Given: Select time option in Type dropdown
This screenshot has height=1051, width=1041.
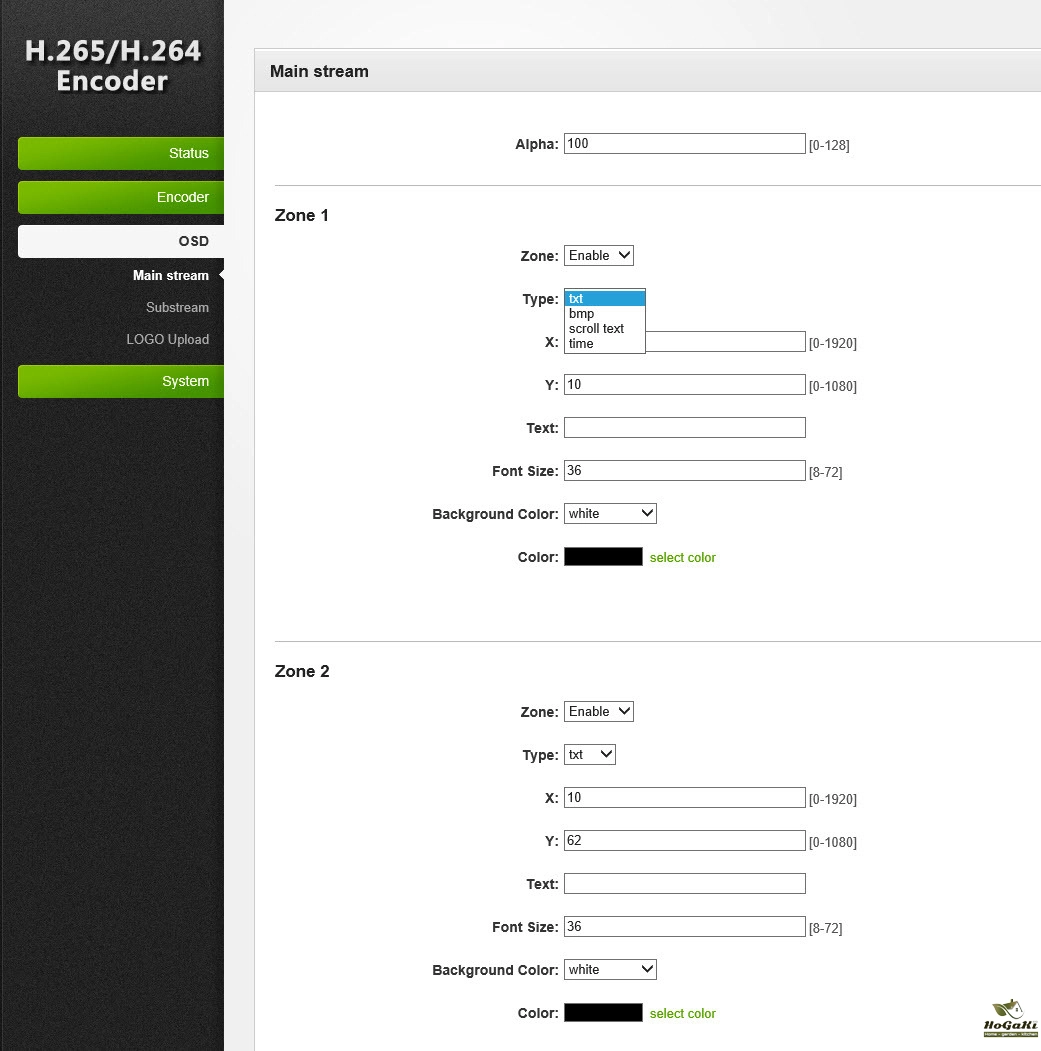Looking at the screenshot, I should 581,343.
